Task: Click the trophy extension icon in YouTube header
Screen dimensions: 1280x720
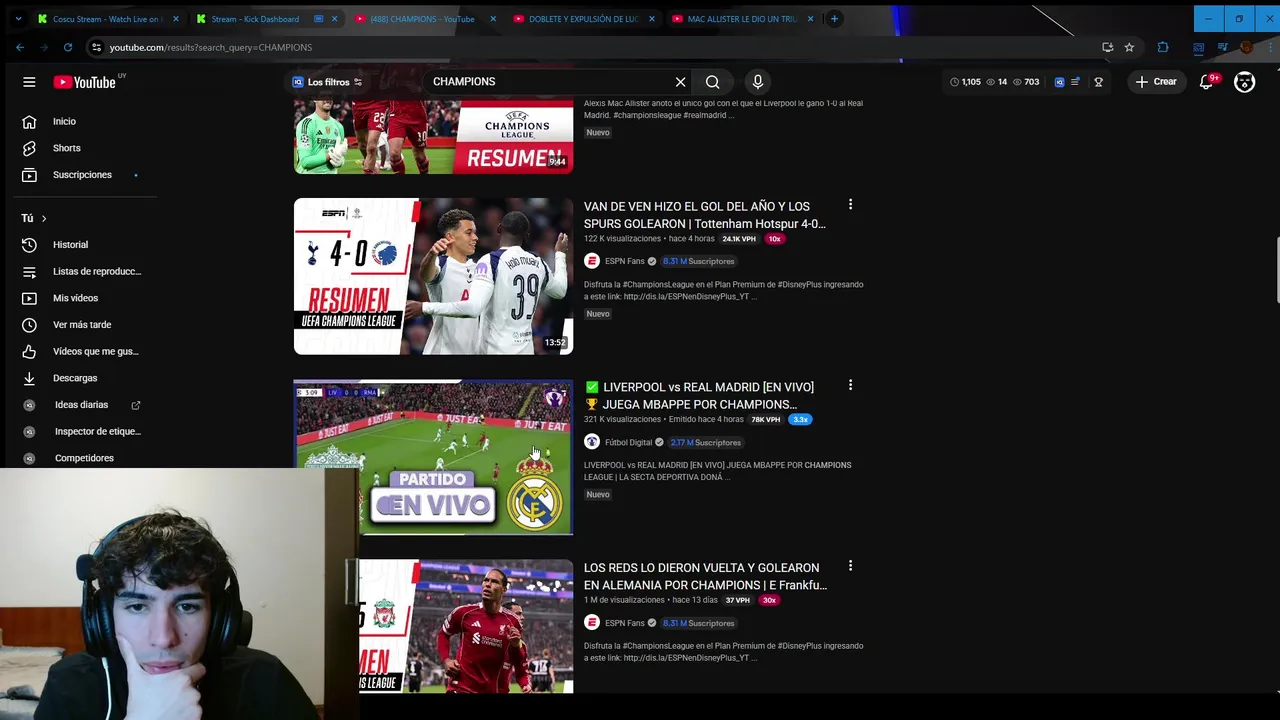Action: click(x=1098, y=82)
